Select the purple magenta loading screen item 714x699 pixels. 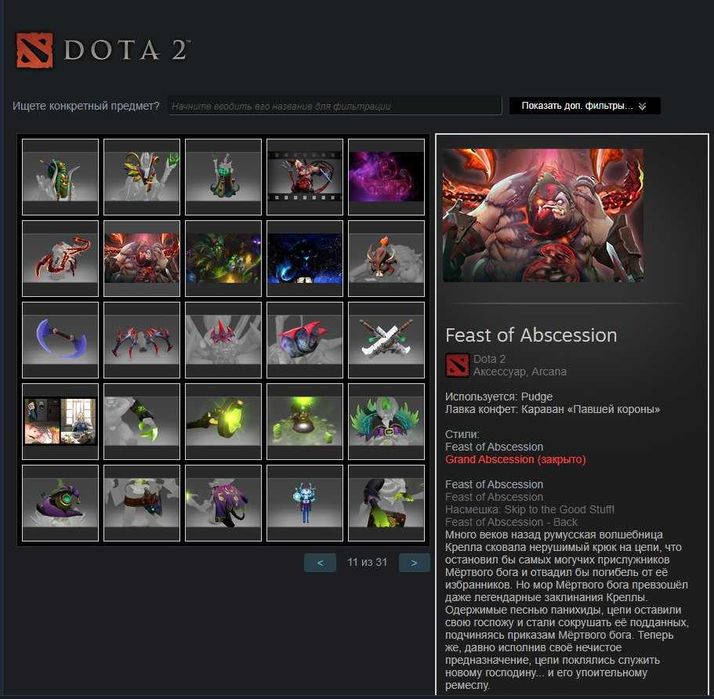(x=386, y=177)
